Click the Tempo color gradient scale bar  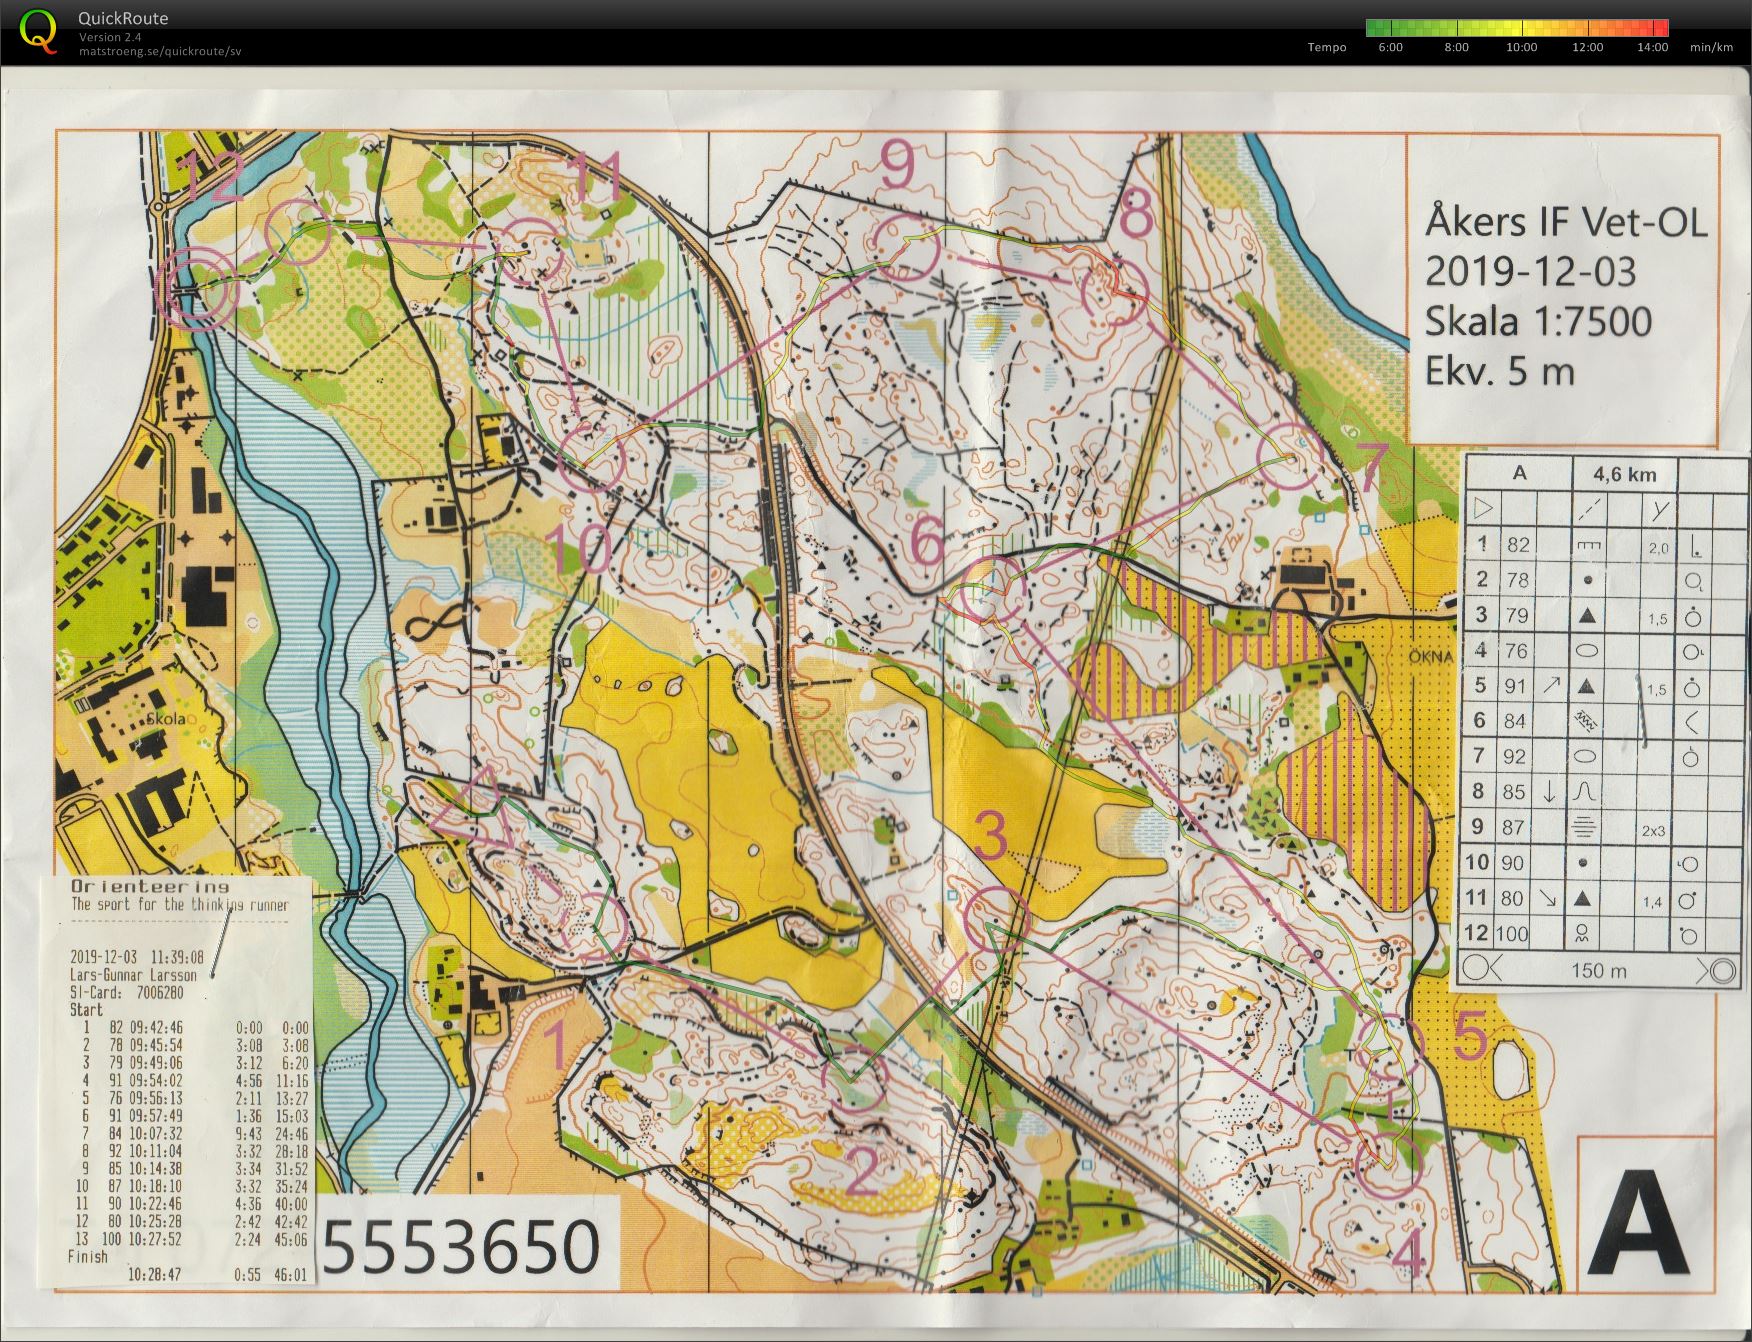(x=1517, y=28)
